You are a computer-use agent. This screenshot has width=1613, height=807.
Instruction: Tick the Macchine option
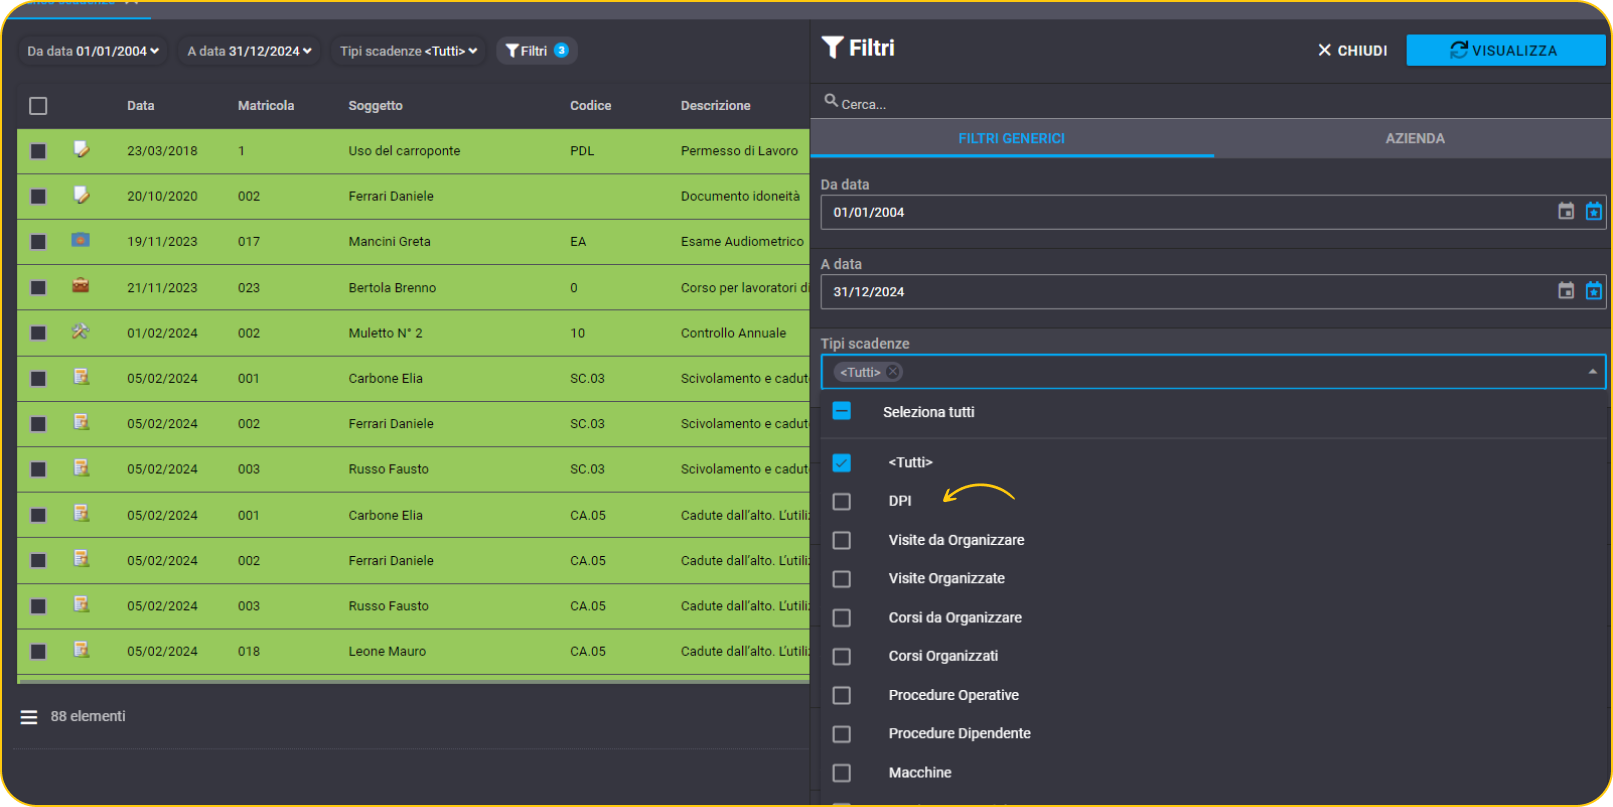pos(842,773)
